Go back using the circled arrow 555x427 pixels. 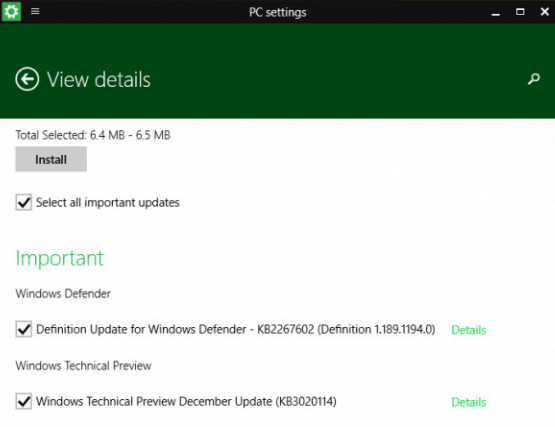tap(27, 79)
